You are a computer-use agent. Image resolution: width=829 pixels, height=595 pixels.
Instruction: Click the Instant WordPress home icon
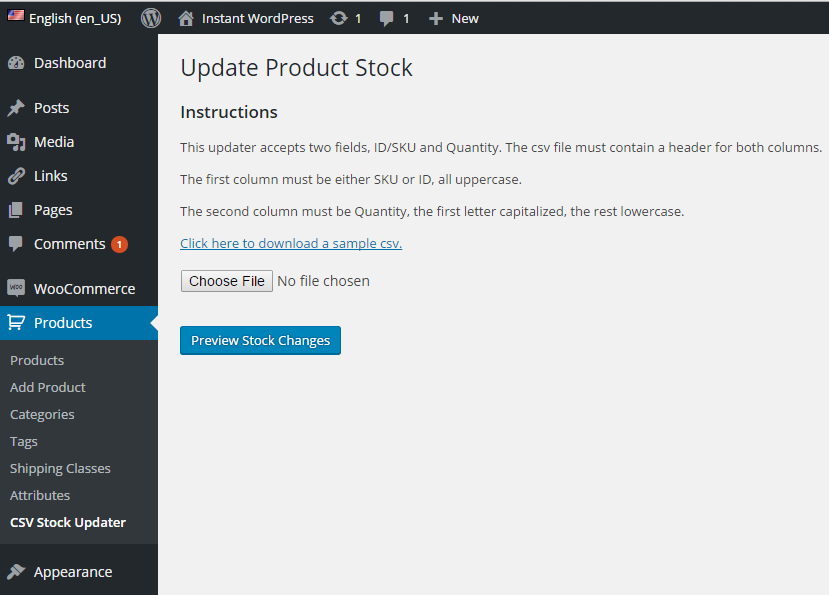(x=186, y=18)
